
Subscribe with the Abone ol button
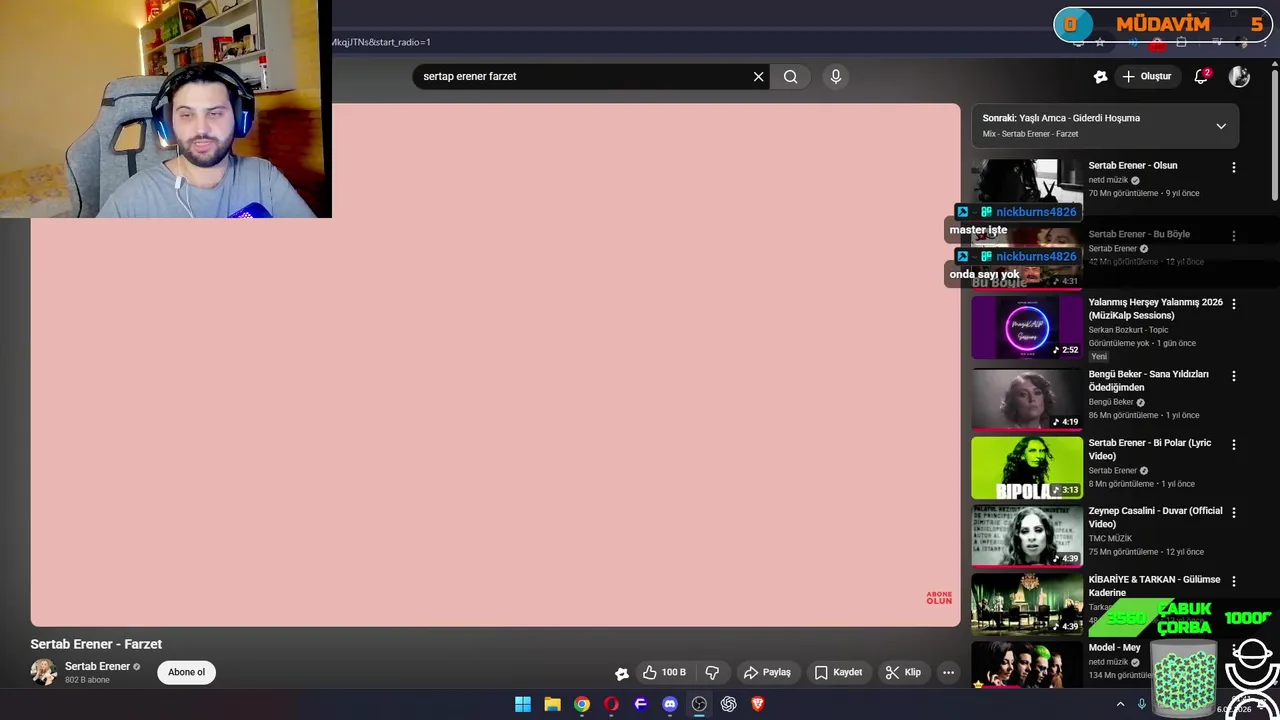pyautogui.click(x=186, y=672)
